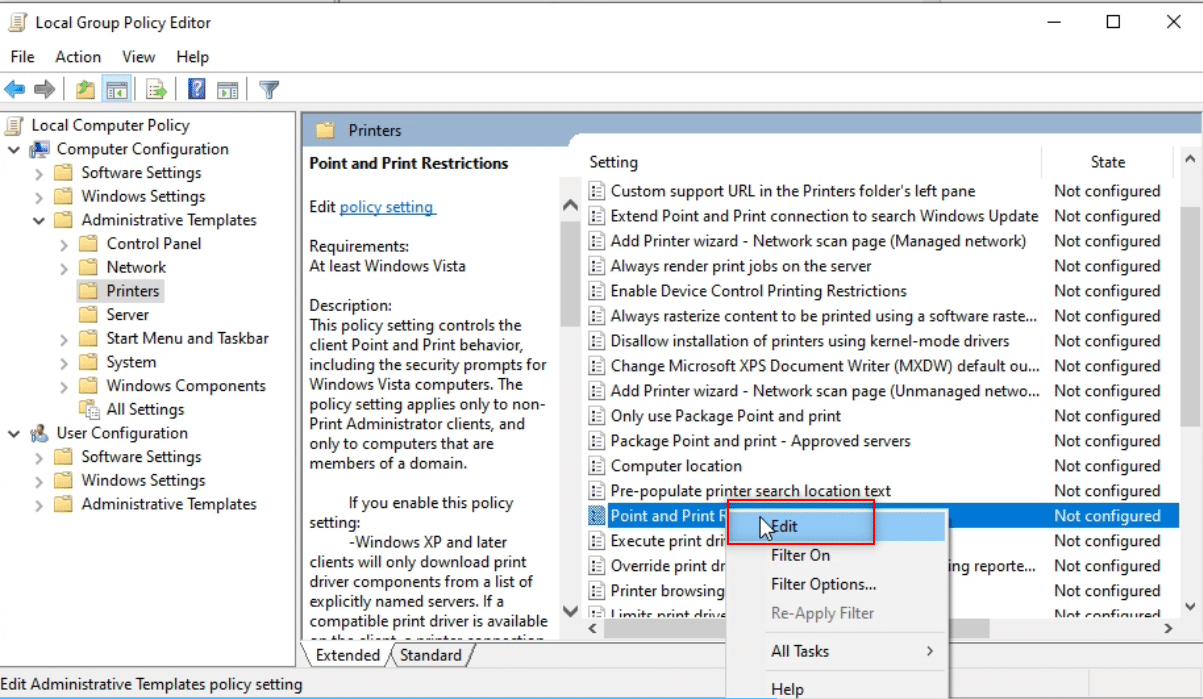The height and width of the screenshot is (699, 1203).
Task: Expand the Network node
Action: (64, 268)
